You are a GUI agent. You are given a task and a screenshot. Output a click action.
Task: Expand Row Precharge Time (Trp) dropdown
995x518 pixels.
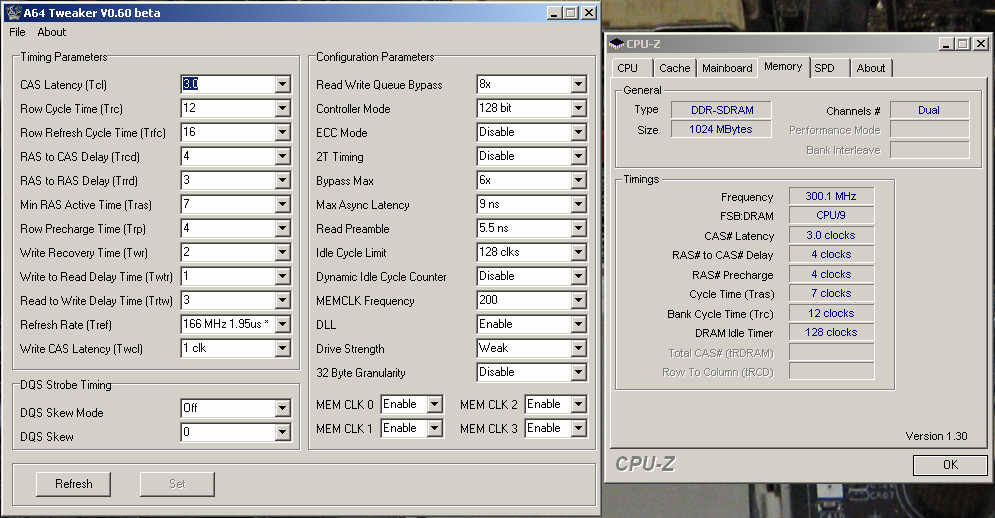(x=283, y=229)
